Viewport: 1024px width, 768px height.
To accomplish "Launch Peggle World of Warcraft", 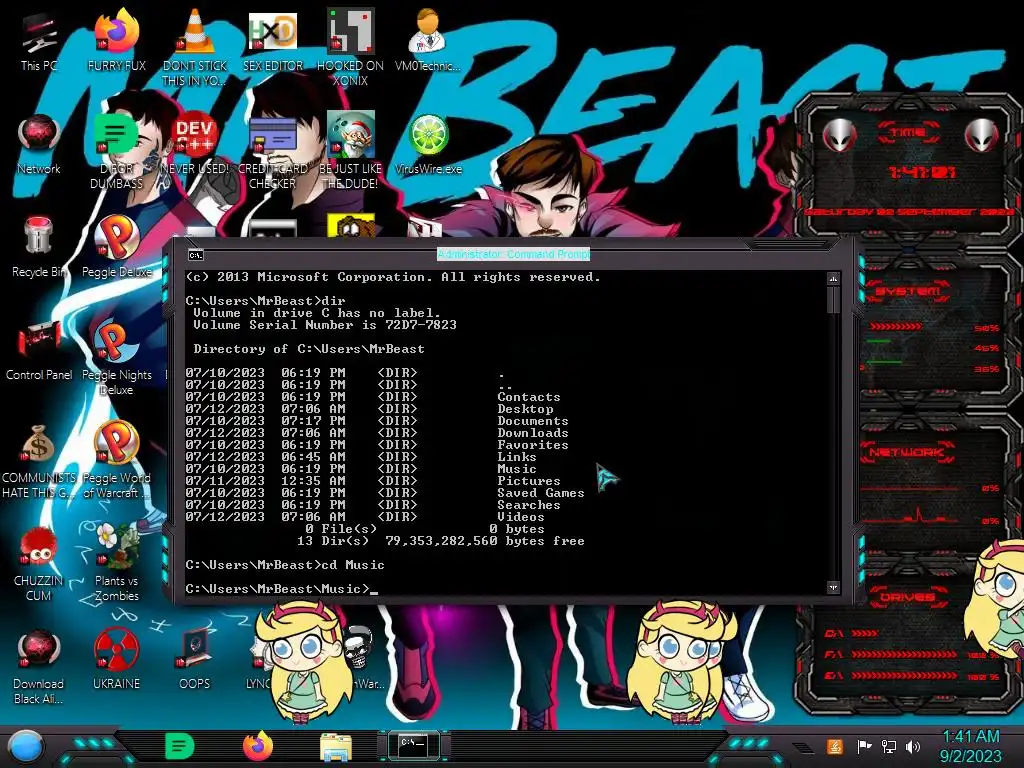I will (x=116, y=460).
